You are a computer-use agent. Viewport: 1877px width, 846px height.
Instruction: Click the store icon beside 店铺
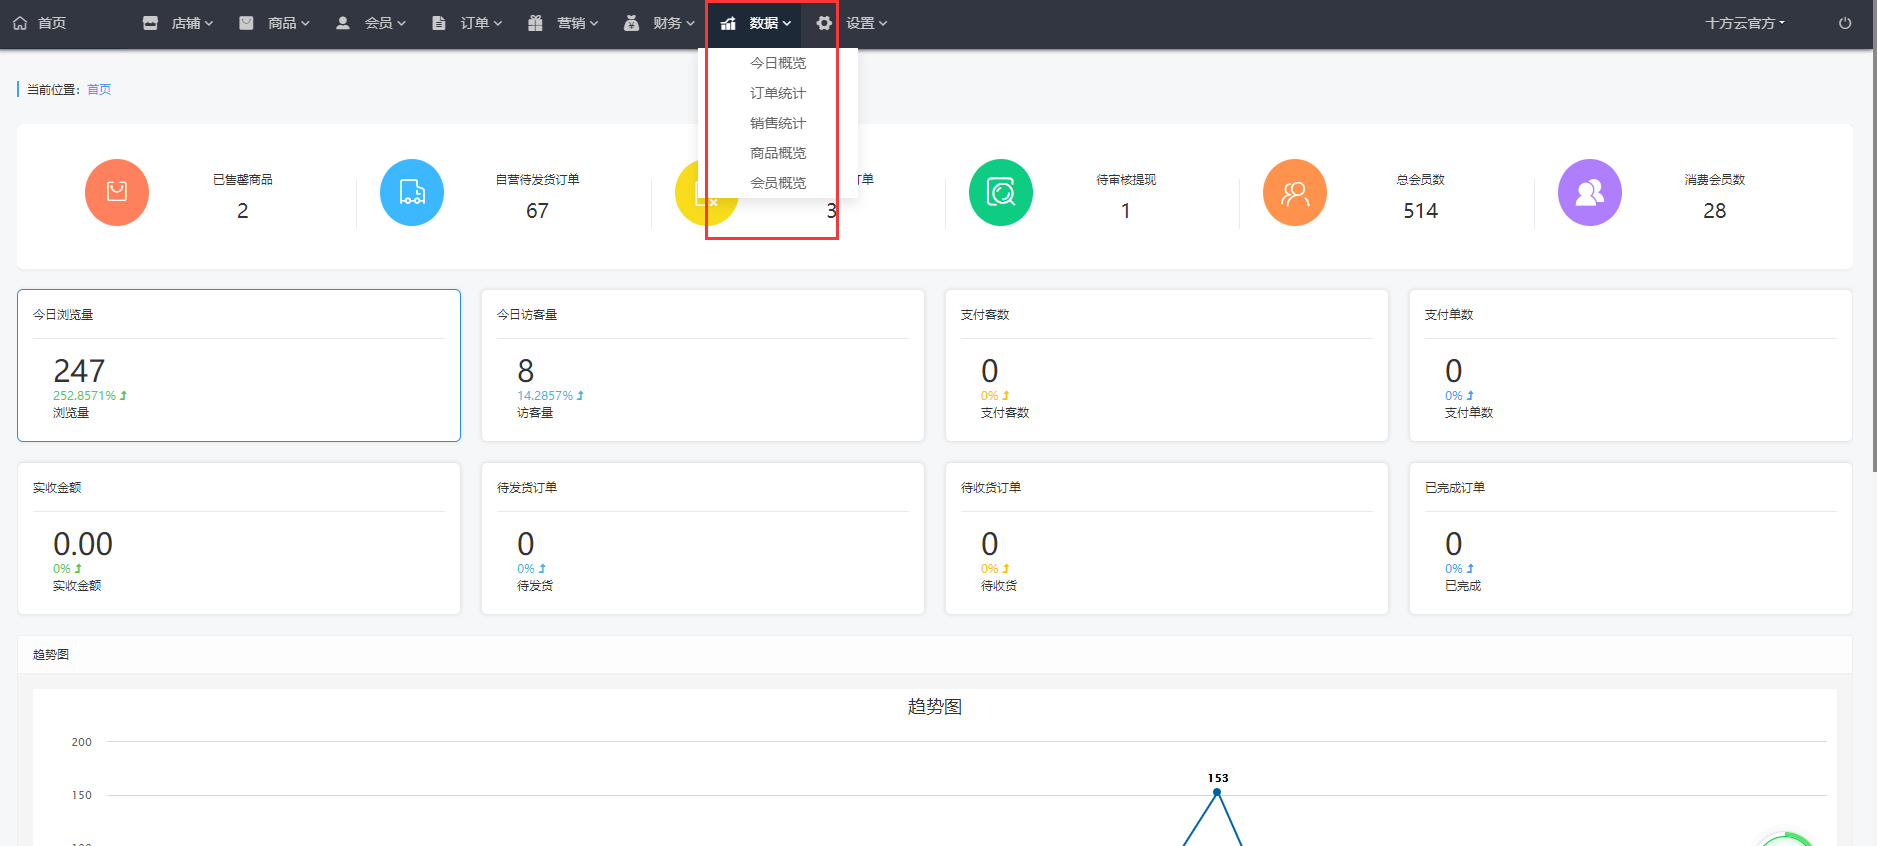coord(150,23)
